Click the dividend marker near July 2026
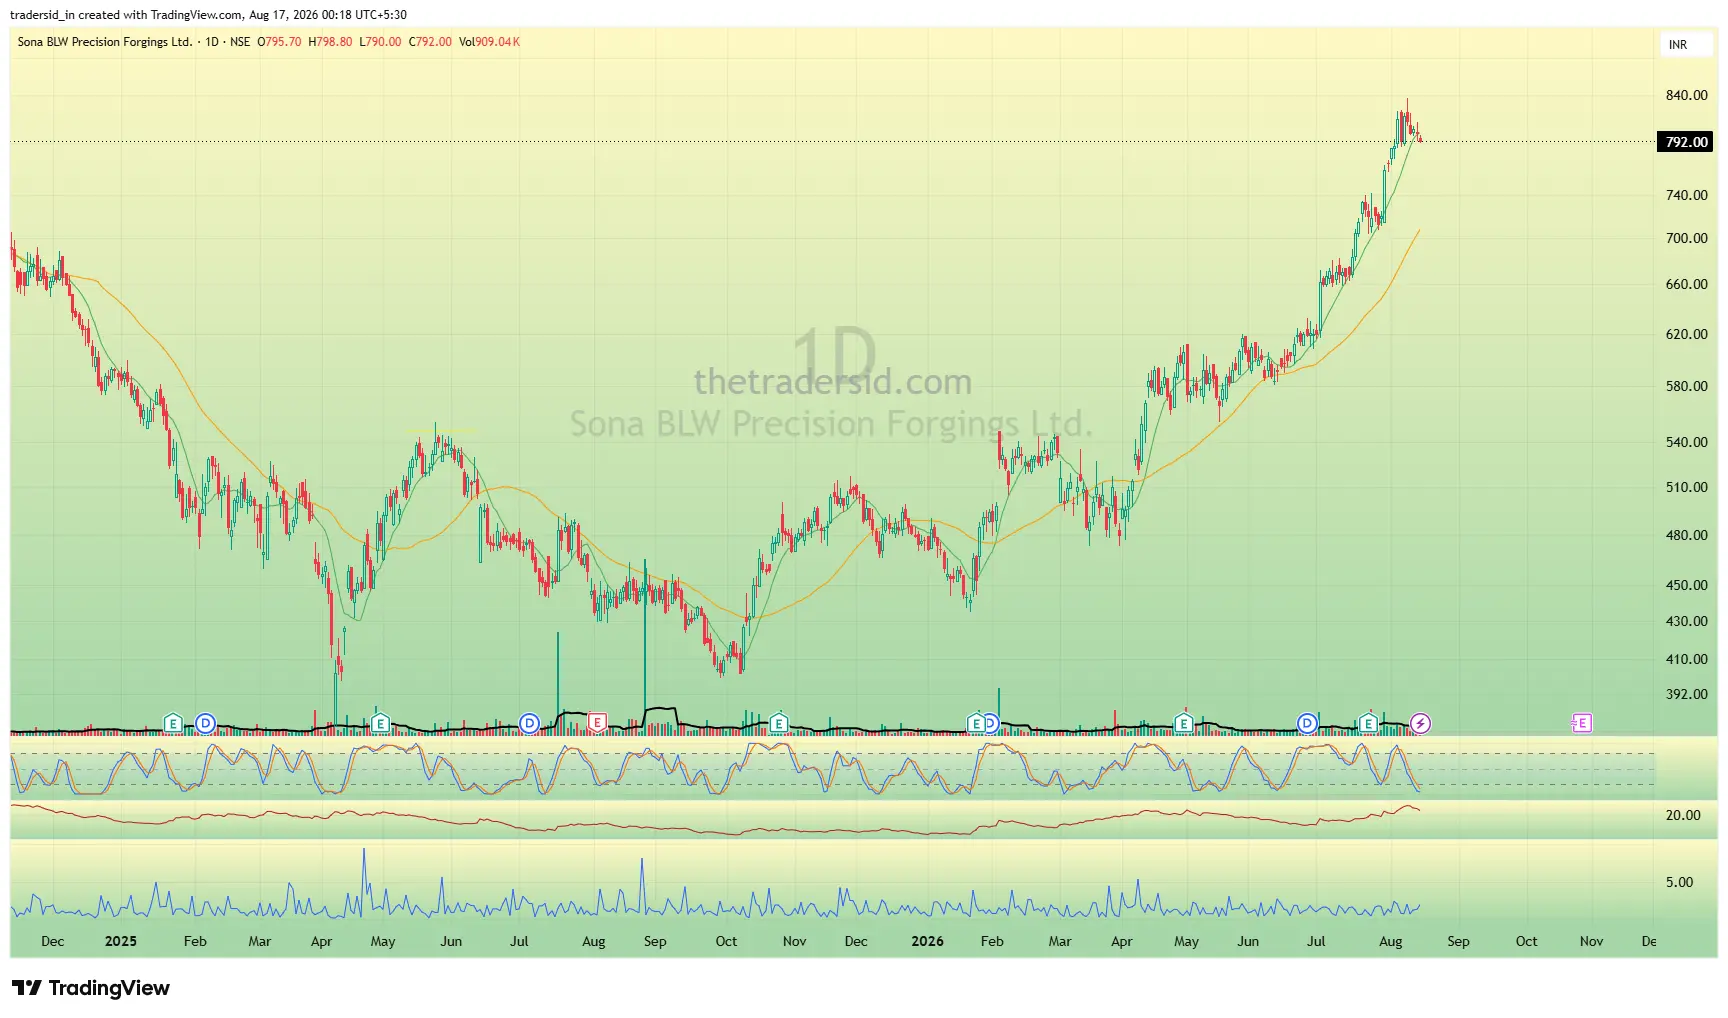The image size is (1728, 1018). [1307, 723]
